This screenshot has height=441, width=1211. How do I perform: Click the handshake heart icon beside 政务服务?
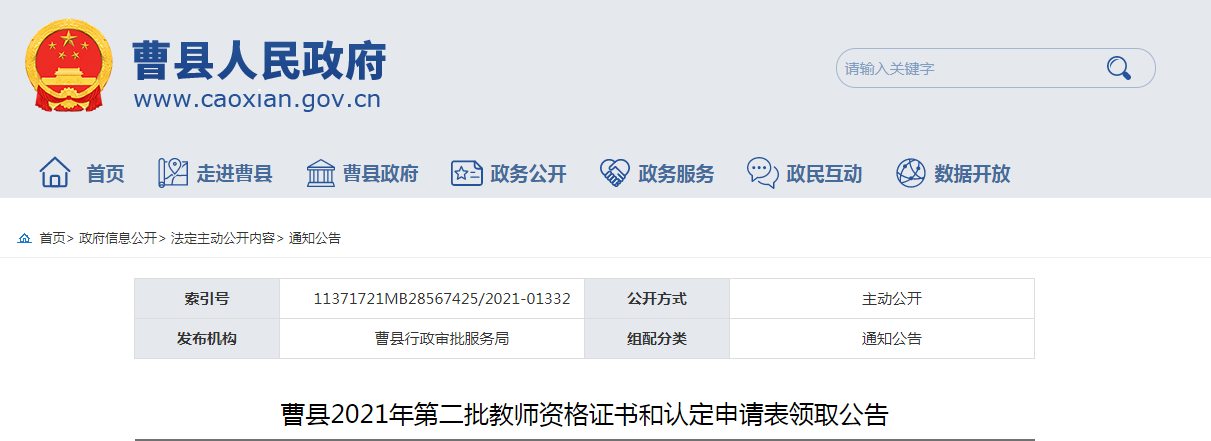(x=614, y=173)
